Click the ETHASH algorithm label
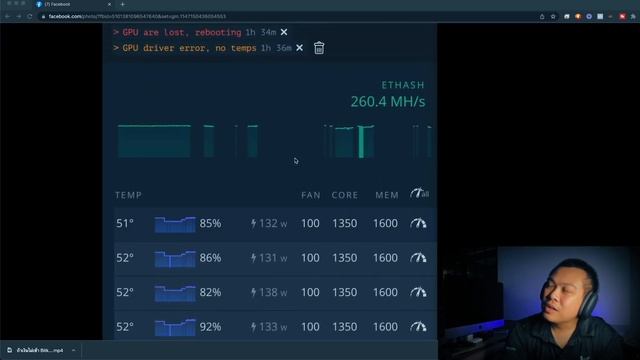 (403, 85)
